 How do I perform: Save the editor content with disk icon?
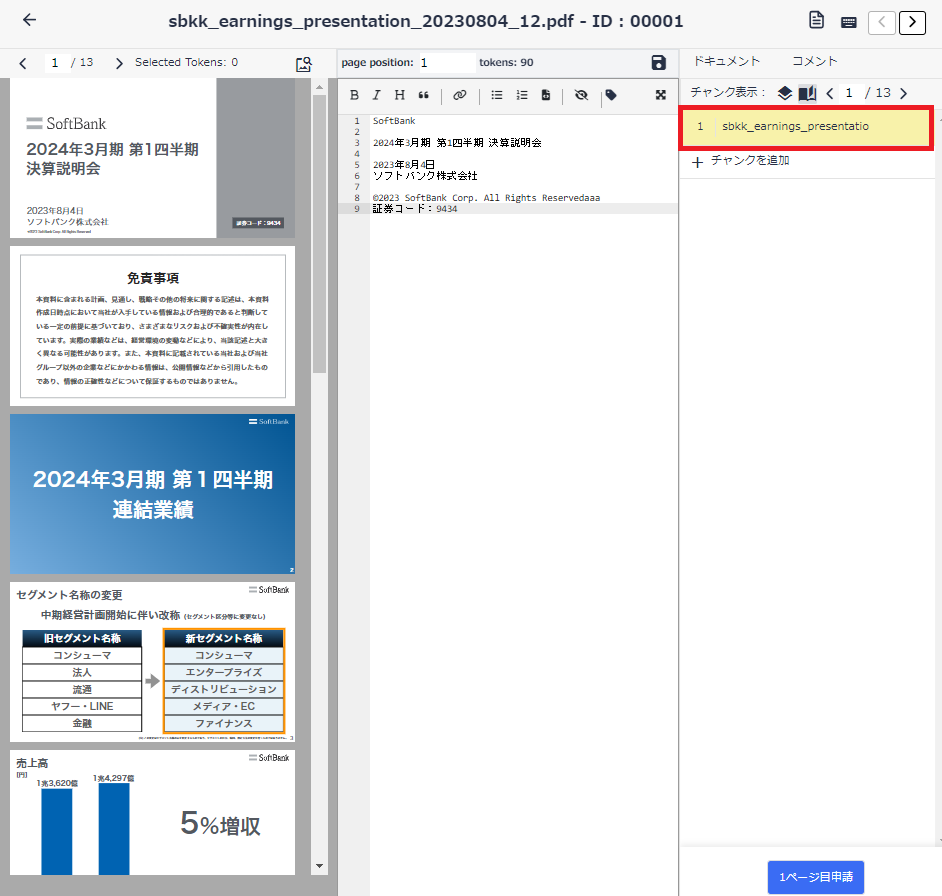[658, 62]
